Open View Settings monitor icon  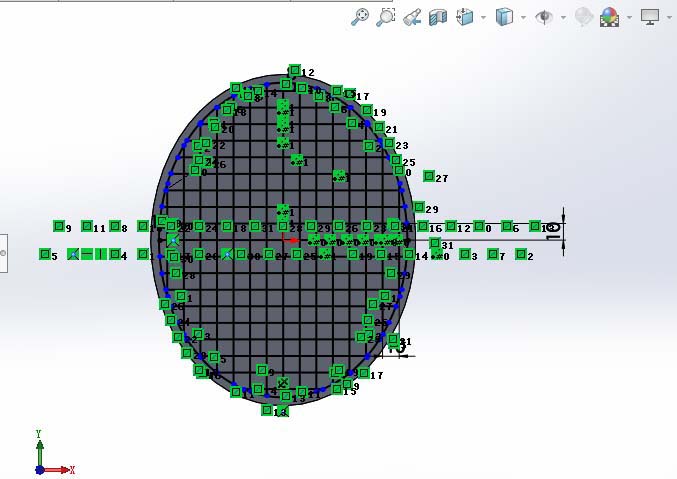click(650, 17)
